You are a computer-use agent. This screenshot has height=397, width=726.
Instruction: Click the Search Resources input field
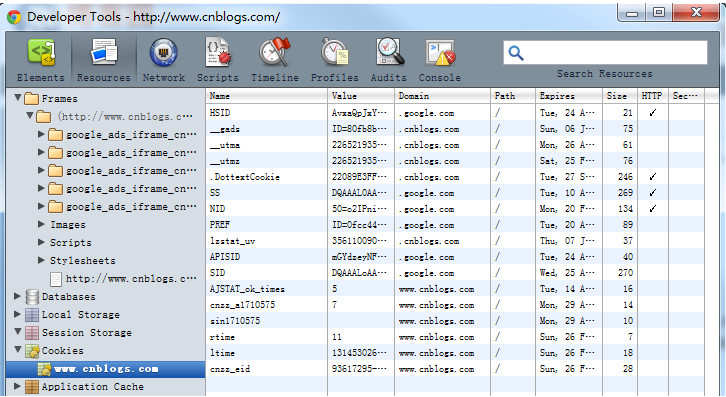coord(605,53)
